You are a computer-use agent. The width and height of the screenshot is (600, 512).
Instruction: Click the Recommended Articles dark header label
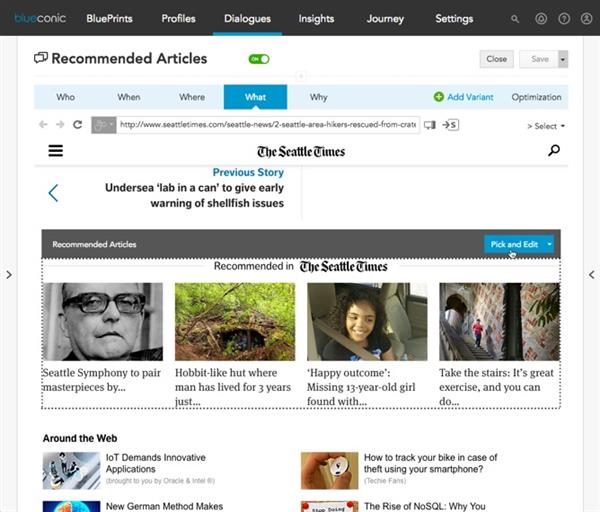click(94, 244)
